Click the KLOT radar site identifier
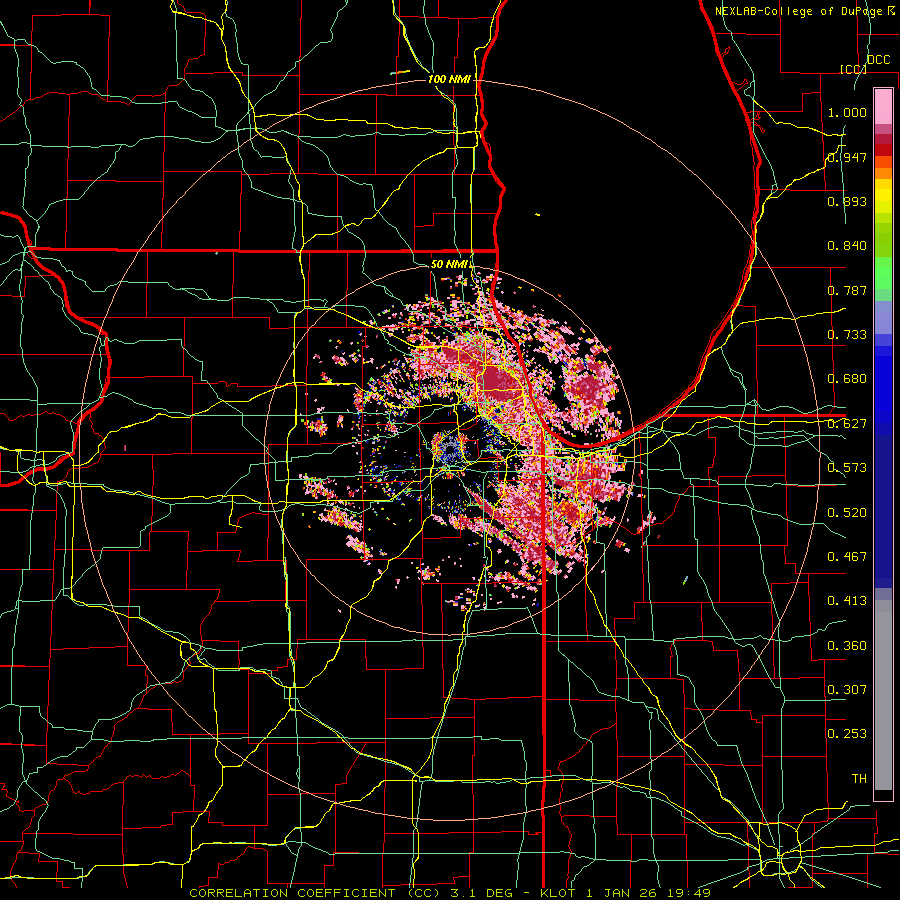This screenshot has width=900, height=900. [558, 893]
